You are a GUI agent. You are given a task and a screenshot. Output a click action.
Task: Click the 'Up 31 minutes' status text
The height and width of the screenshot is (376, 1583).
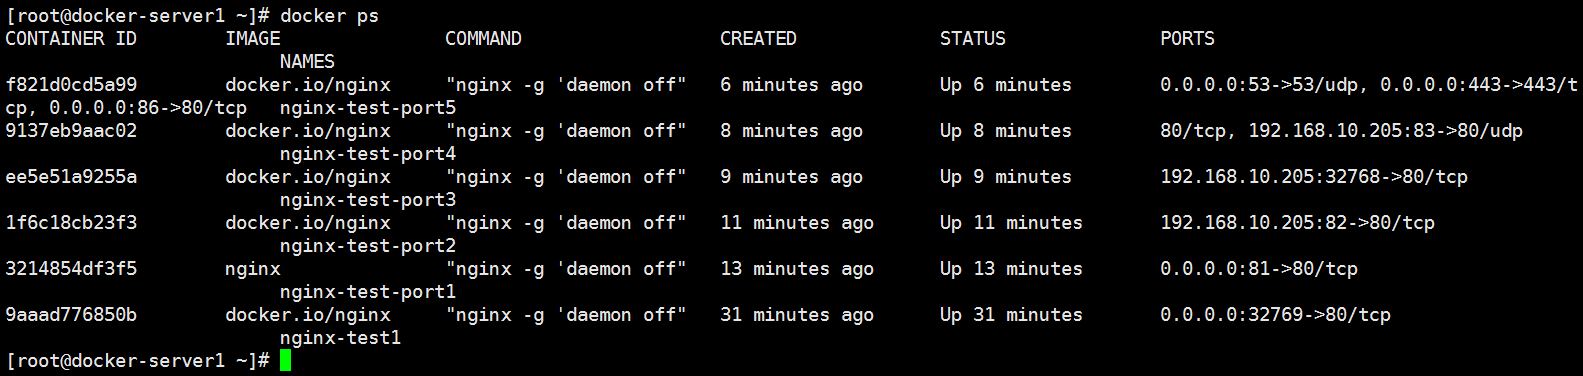coord(1011,315)
